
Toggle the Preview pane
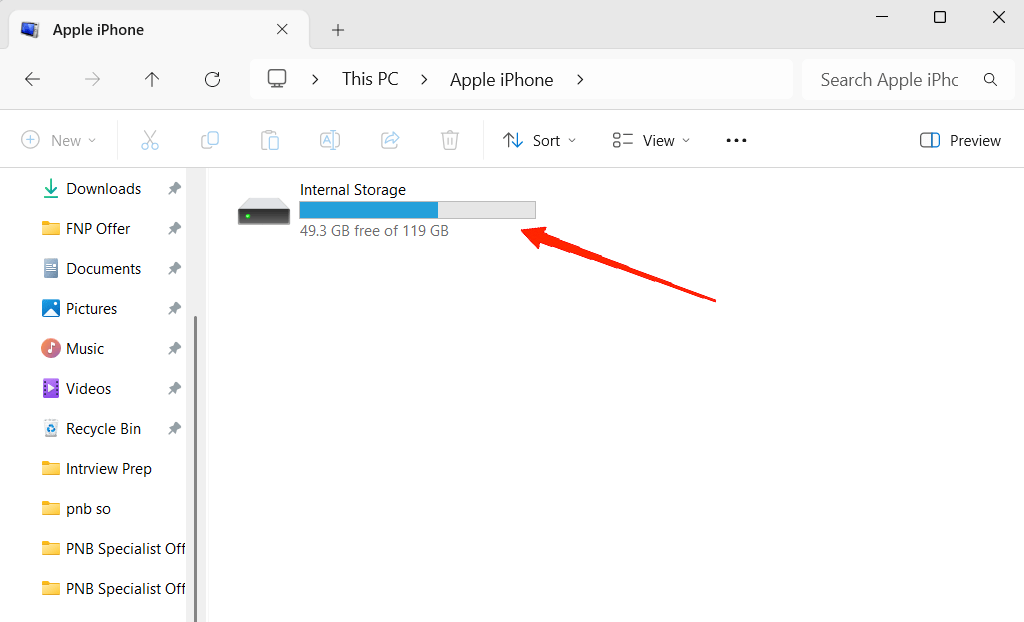point(960,140)
